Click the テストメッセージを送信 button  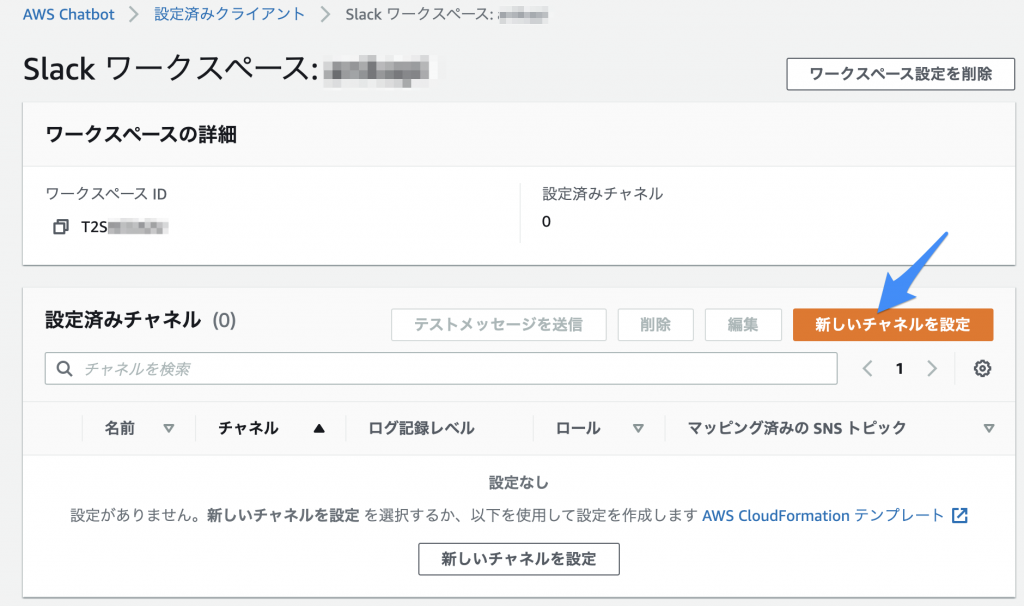pyautogui.click(x=498, y=325)
